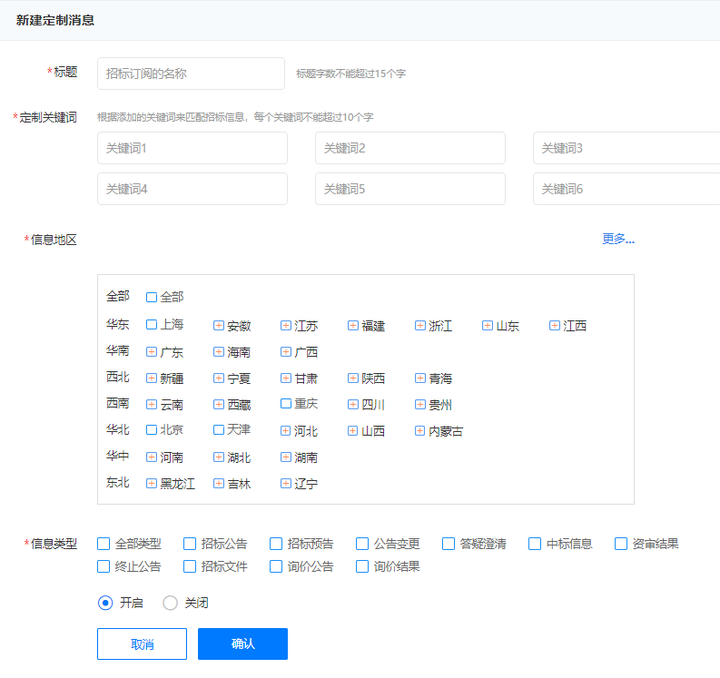
Task: Tick the 资审结果 checkbox
Action: point(621,544)
